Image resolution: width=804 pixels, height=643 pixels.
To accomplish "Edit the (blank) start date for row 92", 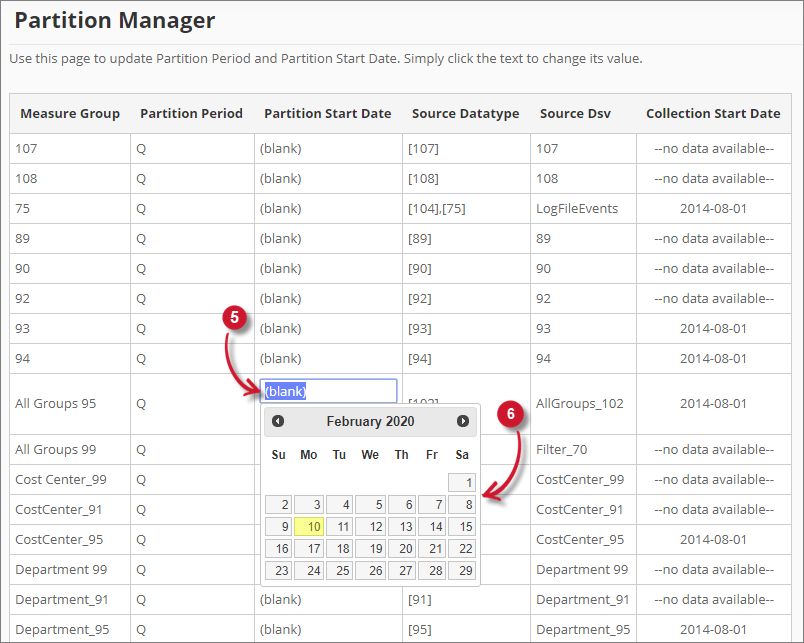I will tap(280, 298).
